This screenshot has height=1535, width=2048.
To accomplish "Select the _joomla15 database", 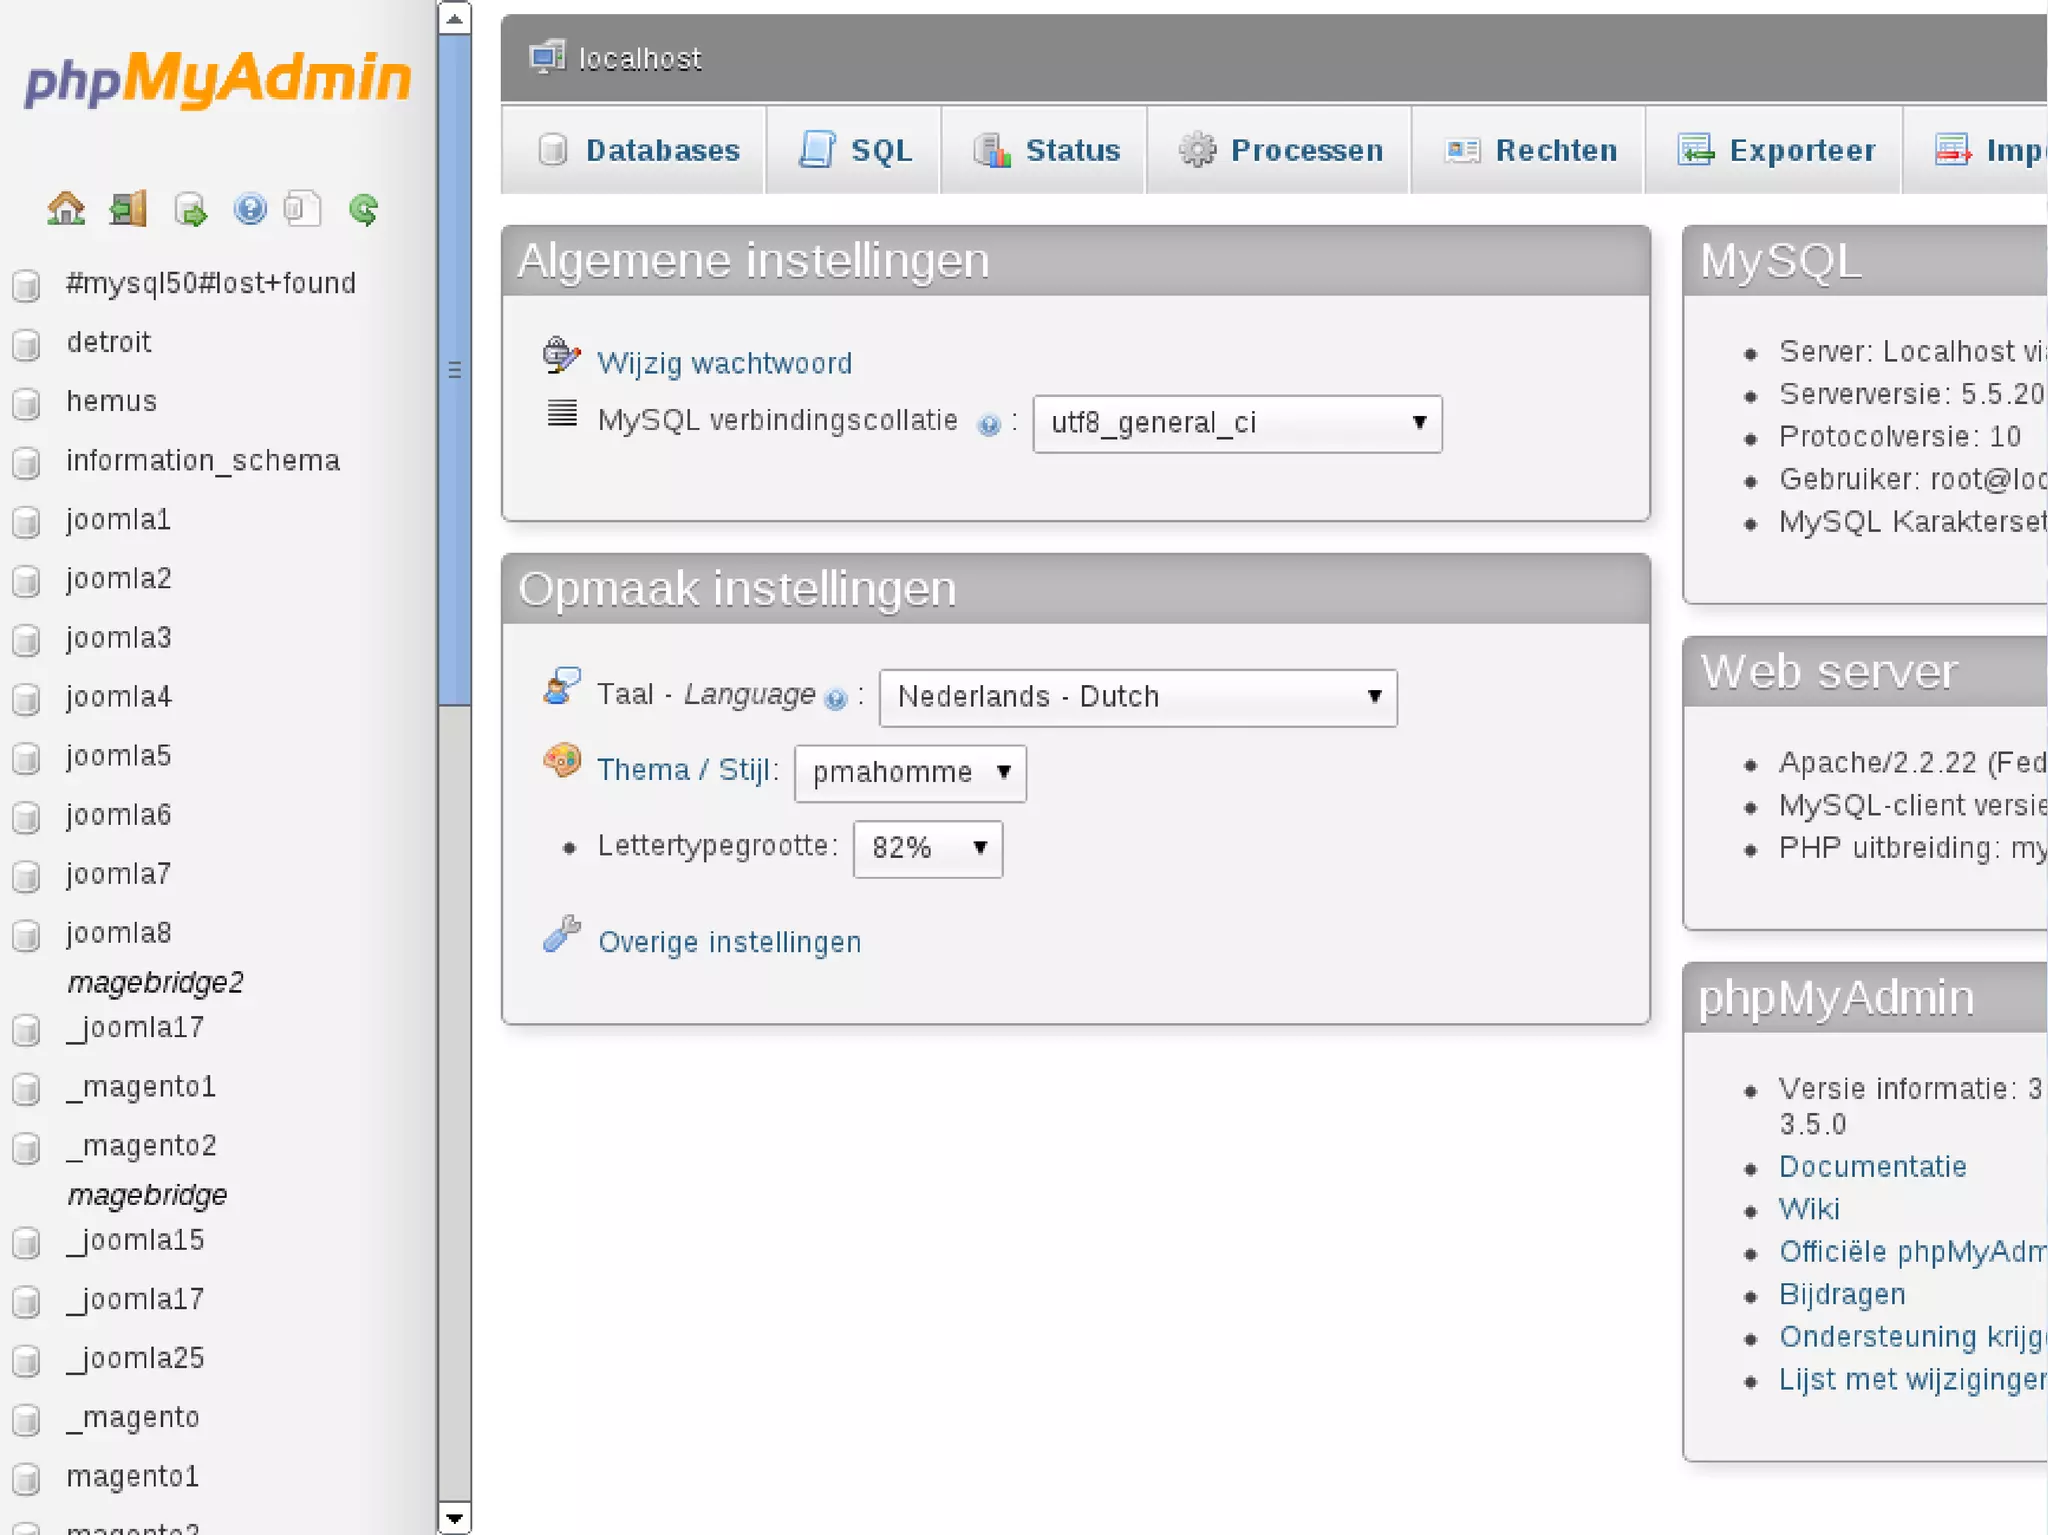I will coord(135,1241).
